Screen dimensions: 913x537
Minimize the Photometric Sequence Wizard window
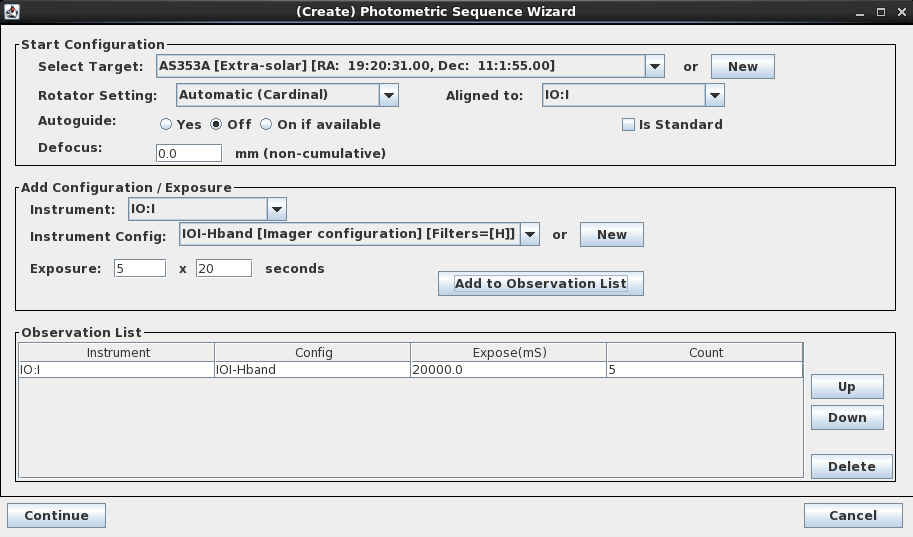click(860, 12)
